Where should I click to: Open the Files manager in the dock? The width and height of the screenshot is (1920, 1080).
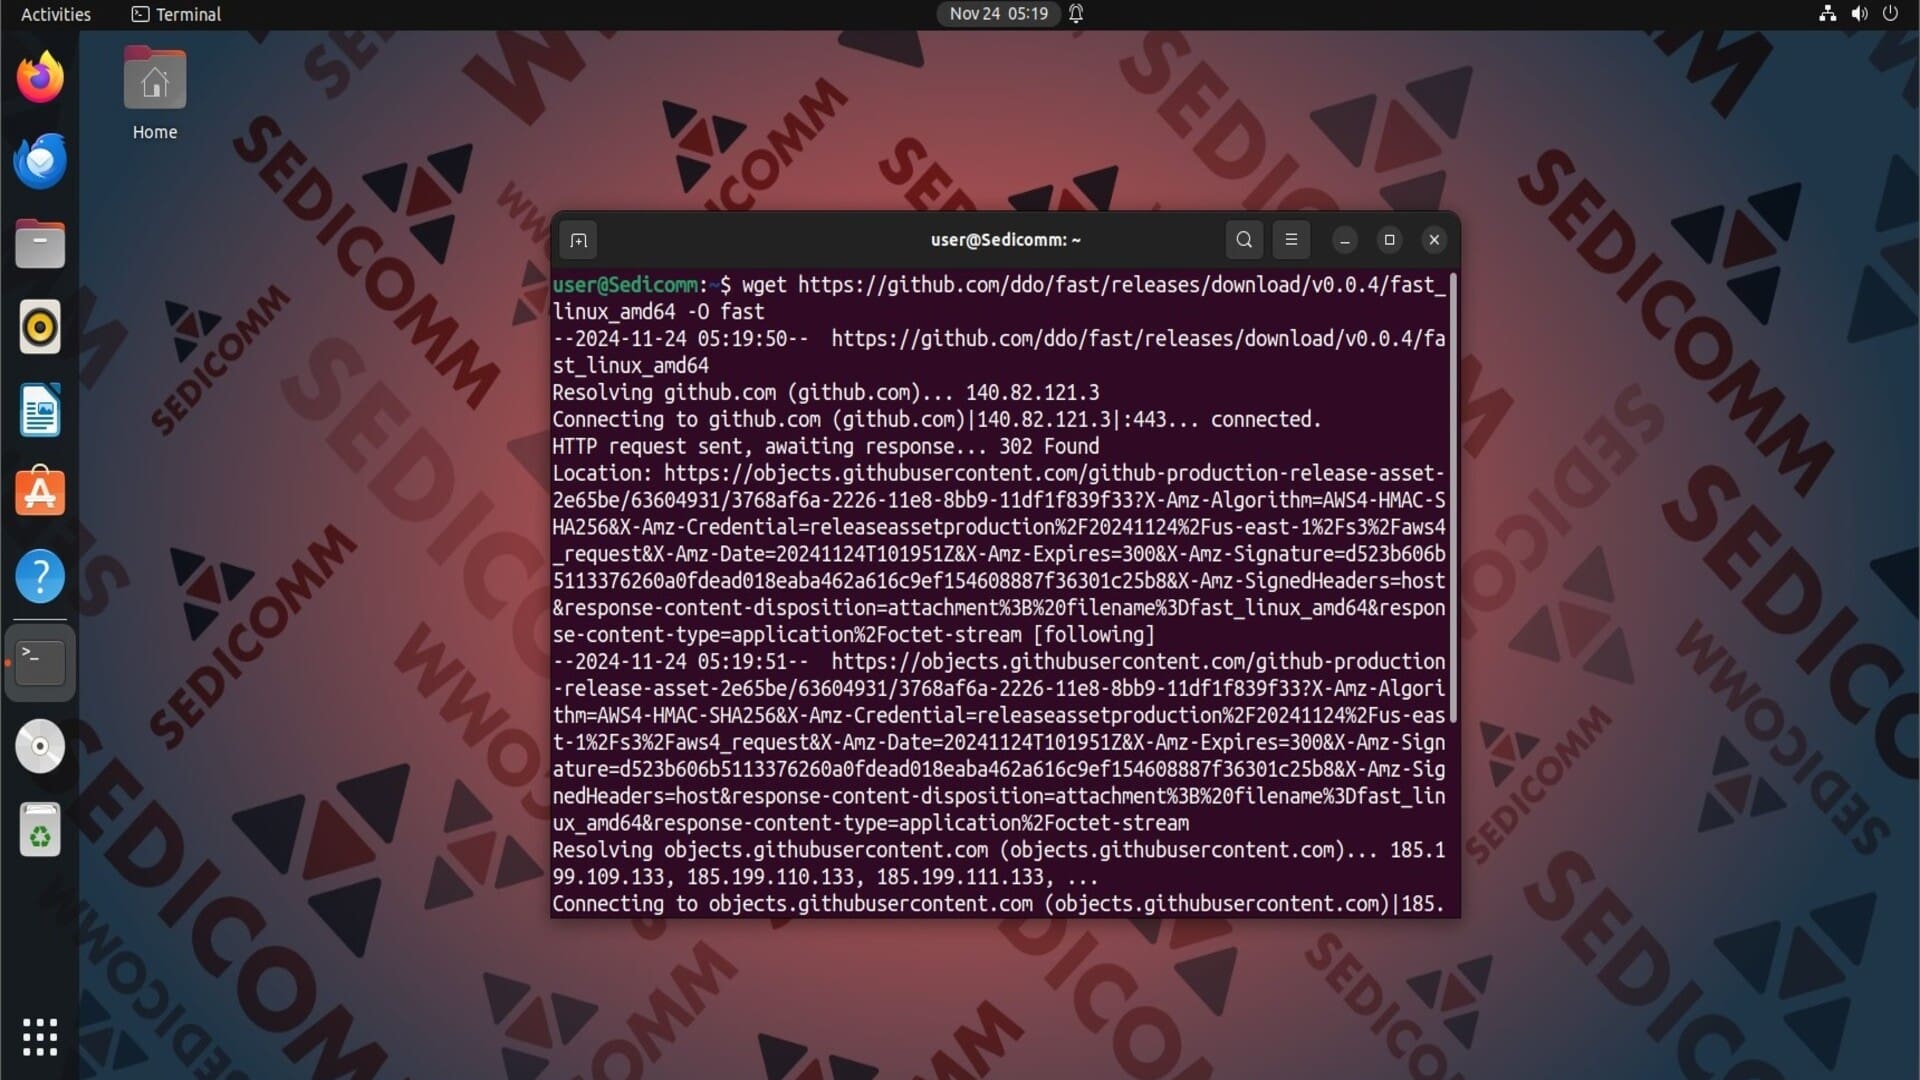point(40,244)
